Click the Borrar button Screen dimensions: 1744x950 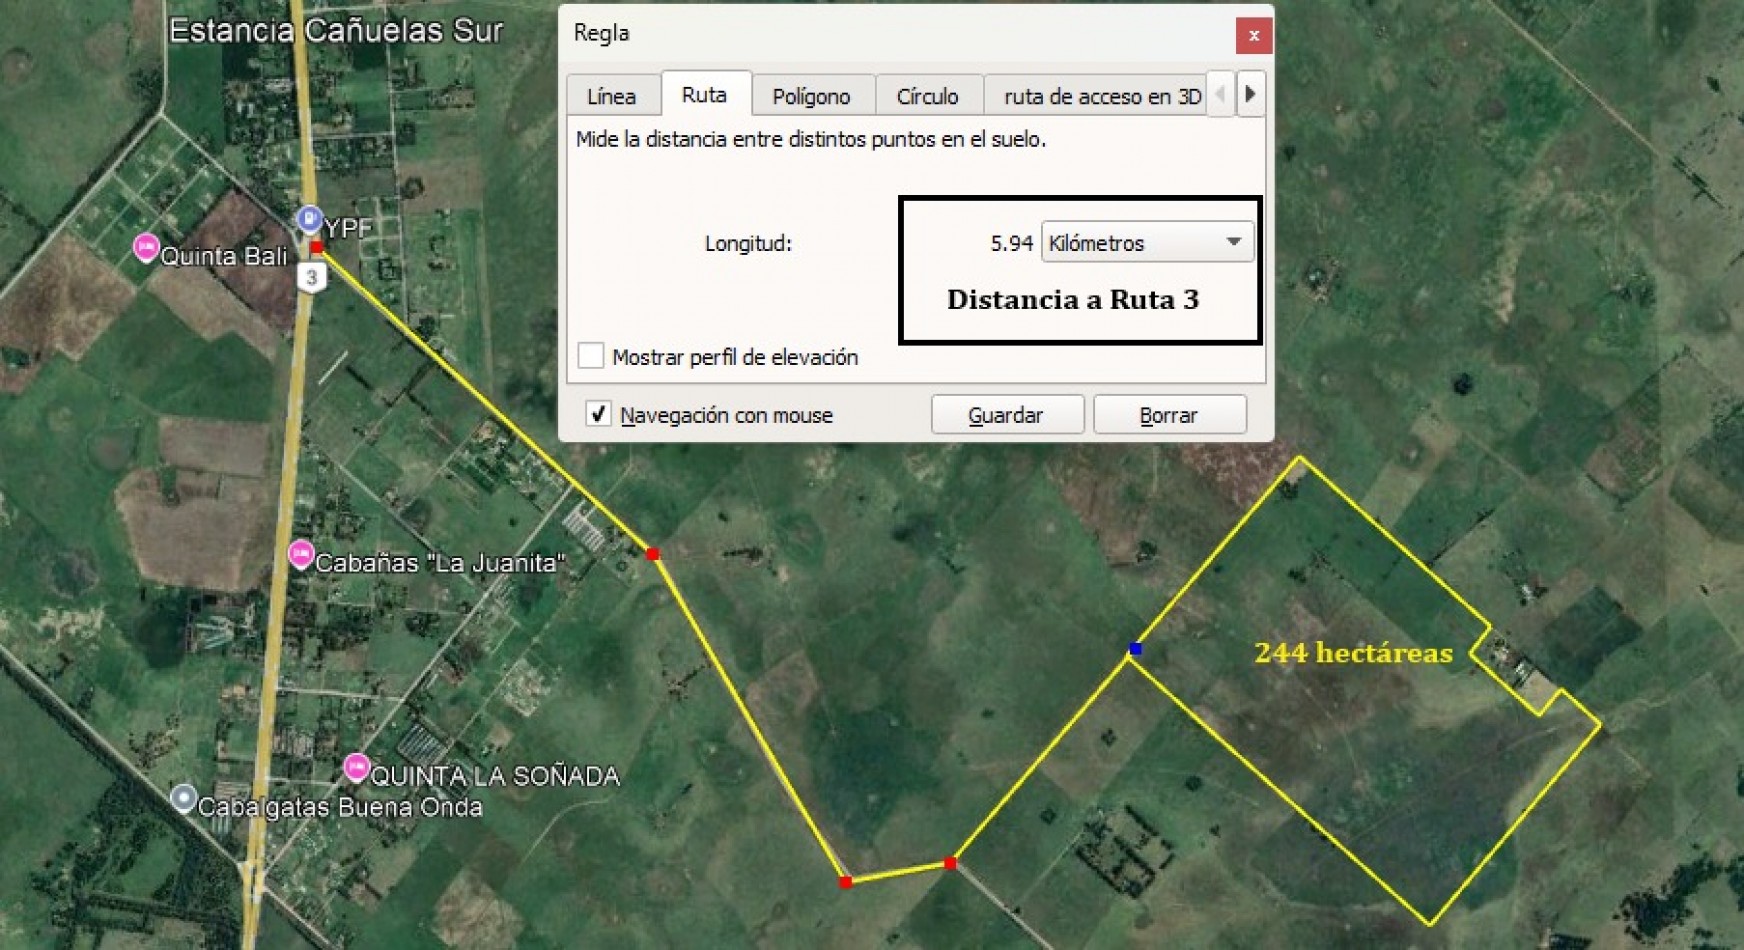[x=1169, y=415]
